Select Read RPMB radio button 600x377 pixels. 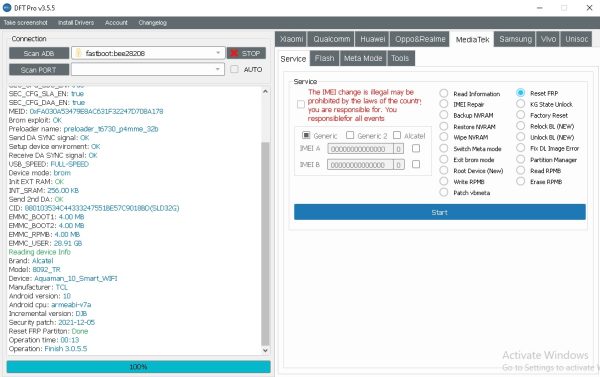520,170
